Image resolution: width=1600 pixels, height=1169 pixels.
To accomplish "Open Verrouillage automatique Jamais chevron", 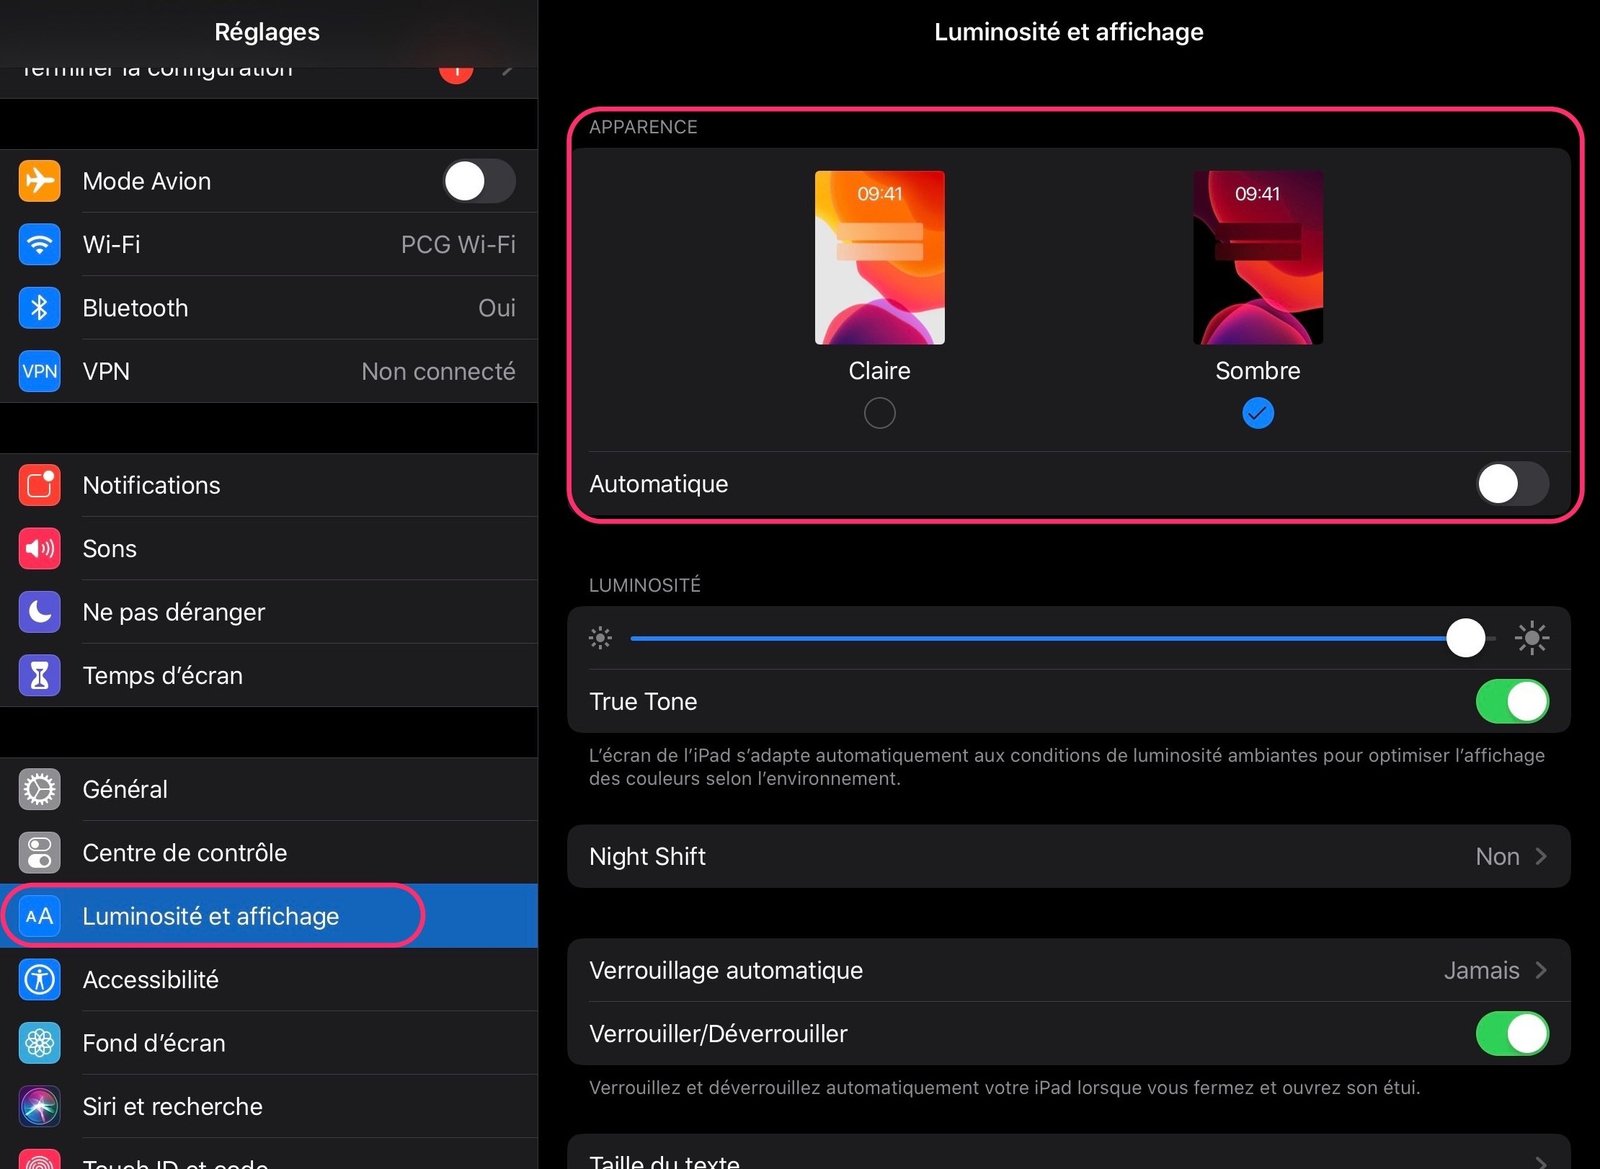I will (1541, 970).
